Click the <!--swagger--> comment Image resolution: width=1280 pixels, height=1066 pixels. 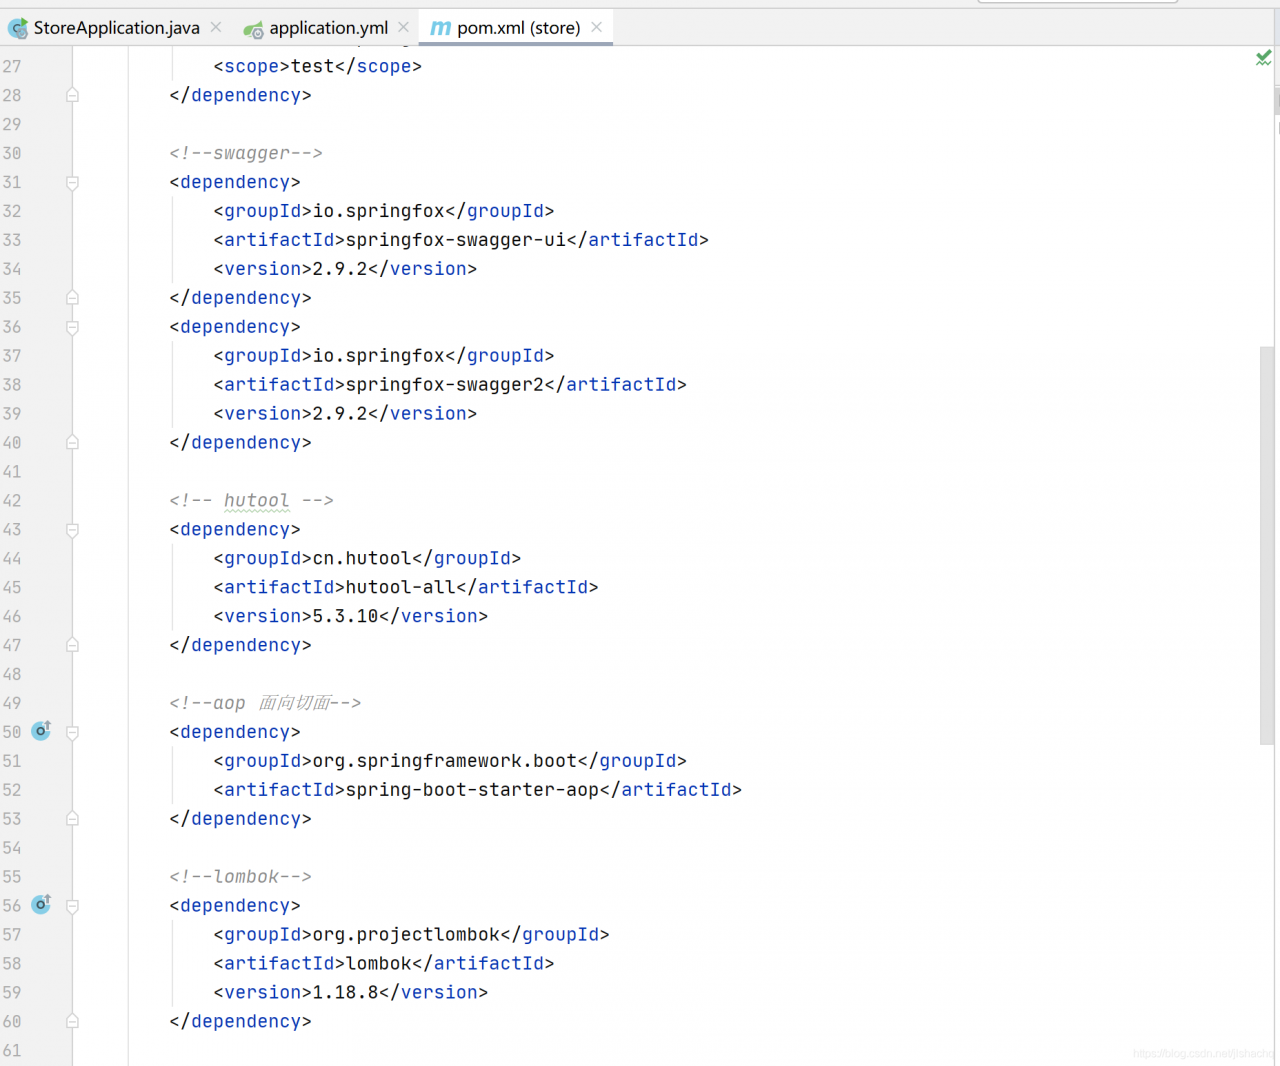click(x=246, y=153)
